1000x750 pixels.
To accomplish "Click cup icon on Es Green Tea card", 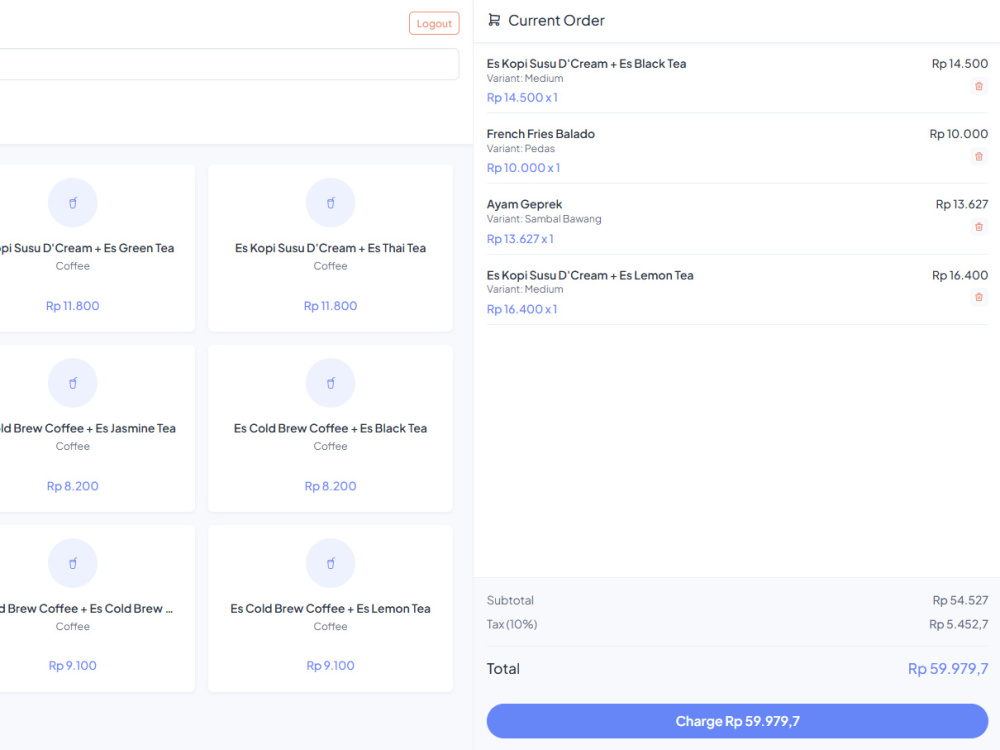I will (x=73, y=203).
